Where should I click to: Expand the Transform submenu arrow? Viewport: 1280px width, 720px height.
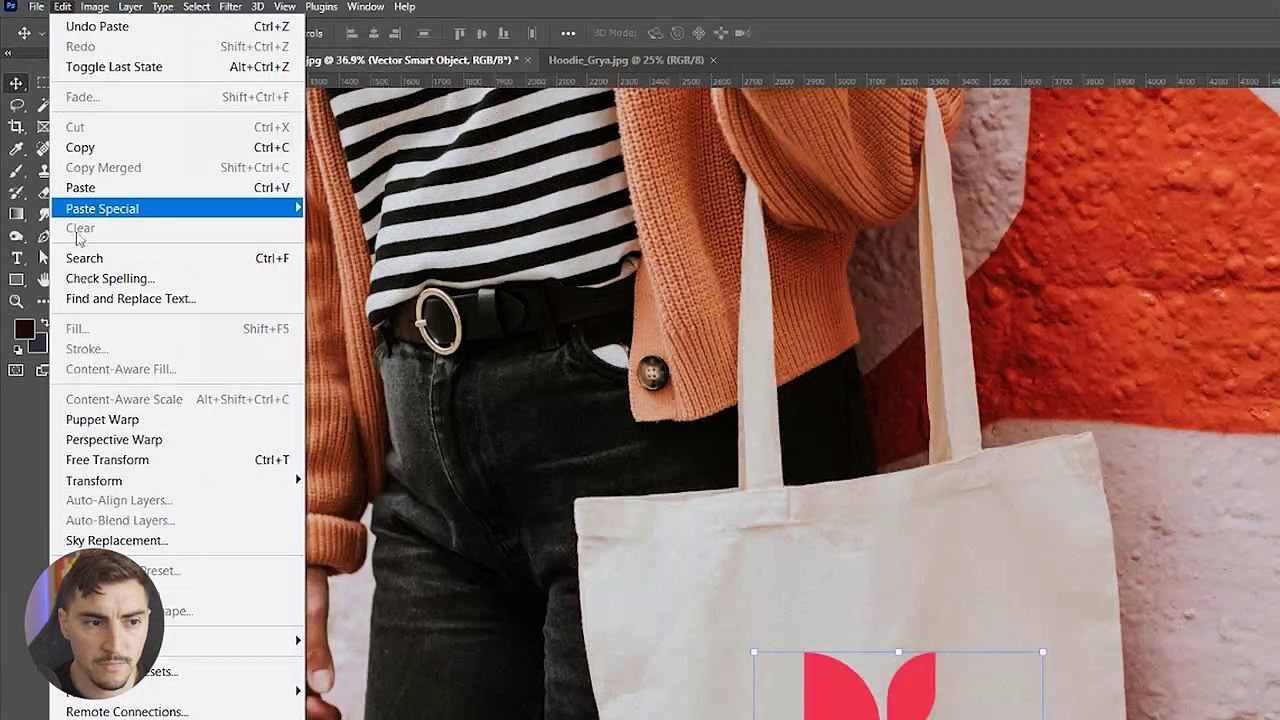click(x=297, y=480)
